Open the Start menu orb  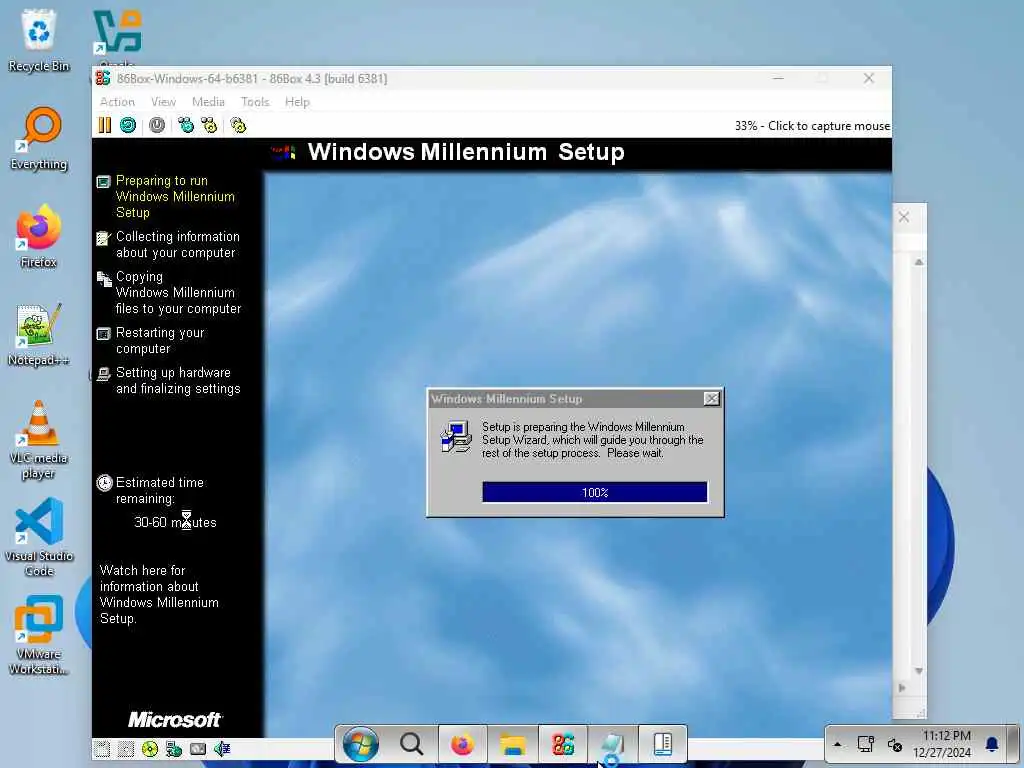tap(360, 744)
